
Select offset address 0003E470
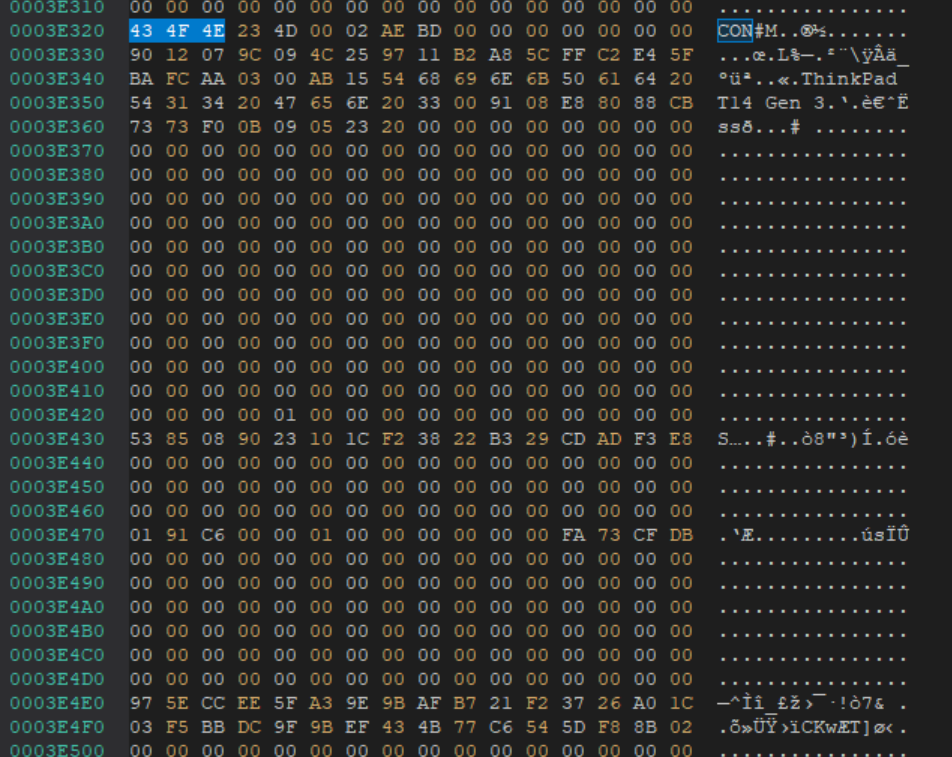pyautogui.click(x=57, y=535)
